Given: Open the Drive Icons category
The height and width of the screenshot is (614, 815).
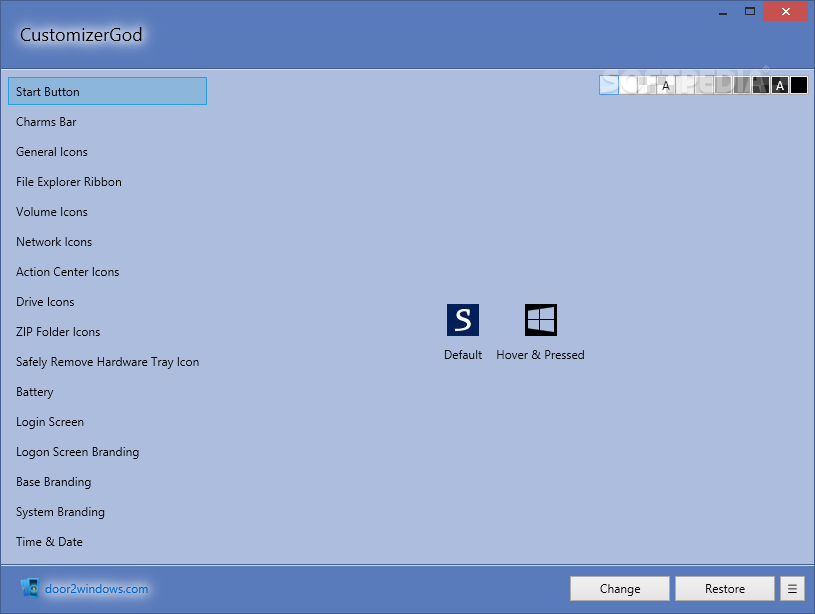Looking at the screenshot, I should (108, 302).
